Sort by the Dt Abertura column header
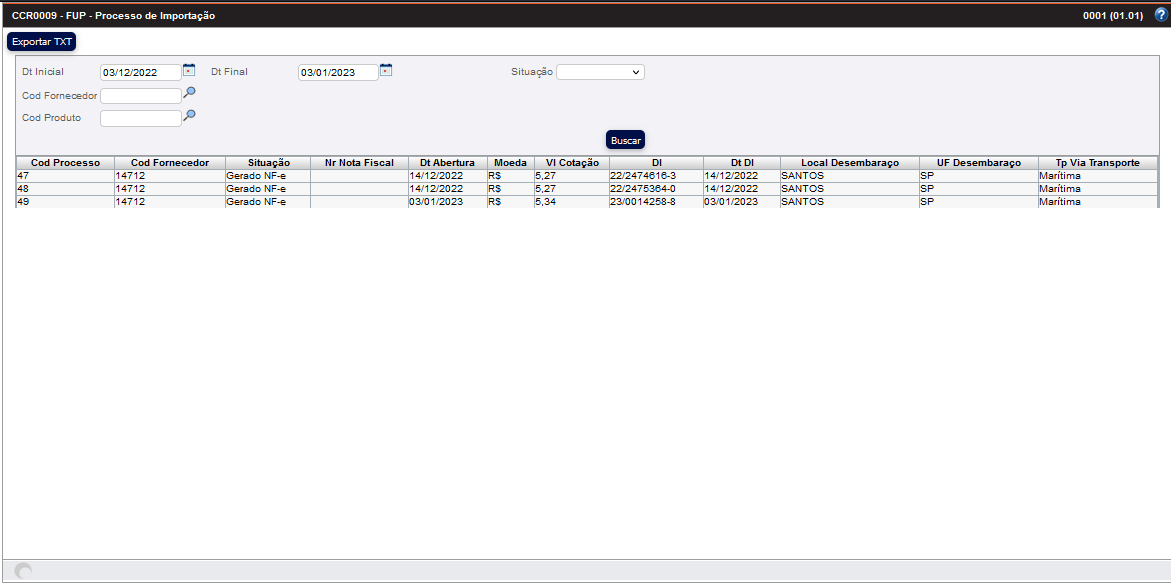 tap(447, 163)
